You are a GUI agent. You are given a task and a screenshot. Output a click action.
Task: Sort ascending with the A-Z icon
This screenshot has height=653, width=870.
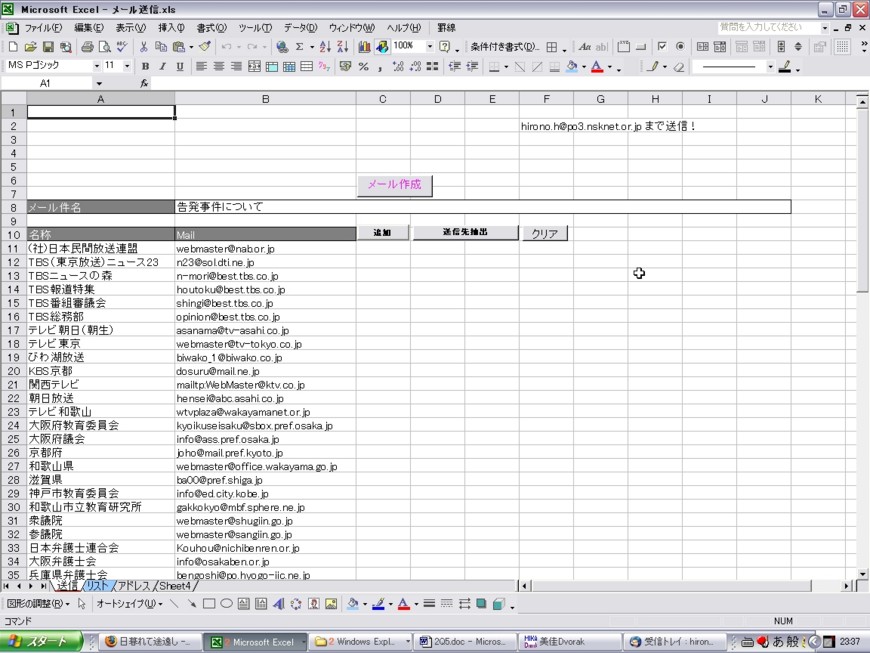[325, 47]
